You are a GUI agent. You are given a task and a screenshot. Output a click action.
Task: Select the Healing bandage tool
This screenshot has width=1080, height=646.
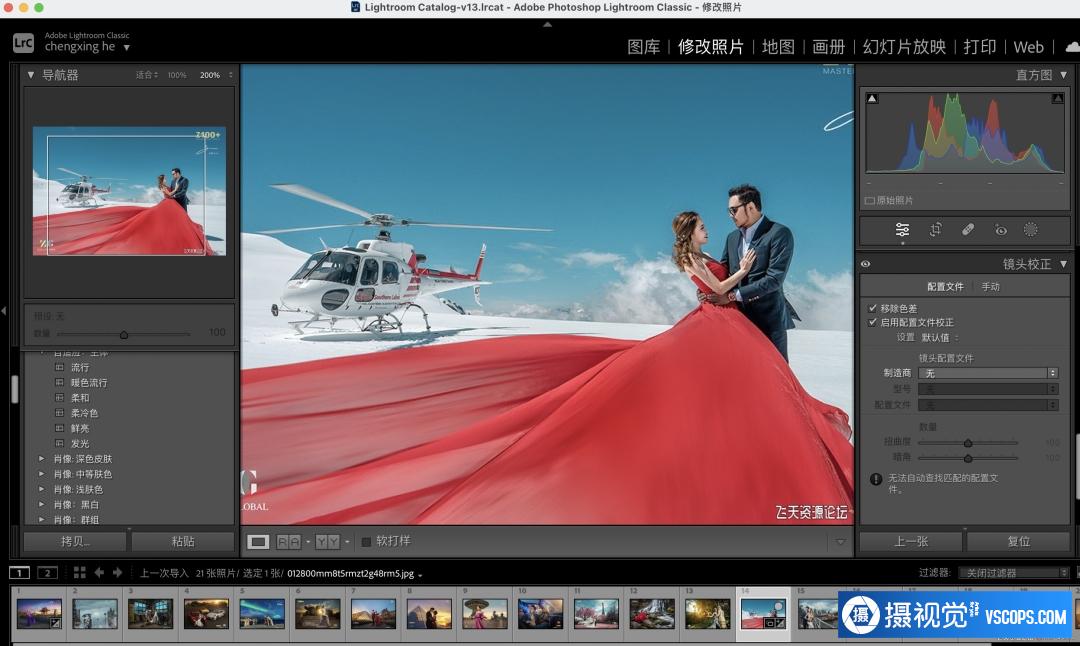pos(968,230)
